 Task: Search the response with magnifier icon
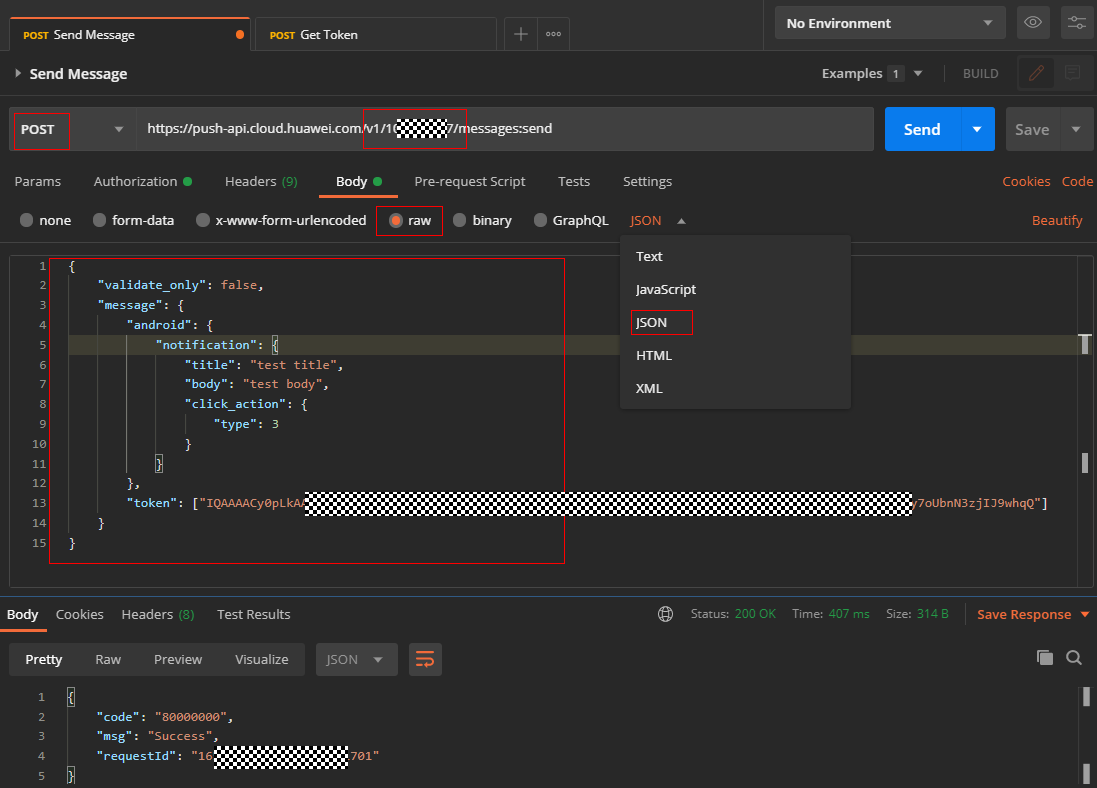pyautogui.click(x=1074, y=657)
